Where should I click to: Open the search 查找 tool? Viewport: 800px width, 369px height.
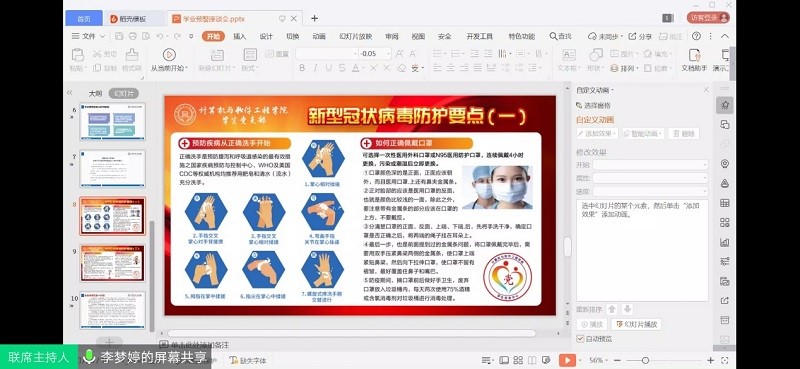tap(560, 36)
